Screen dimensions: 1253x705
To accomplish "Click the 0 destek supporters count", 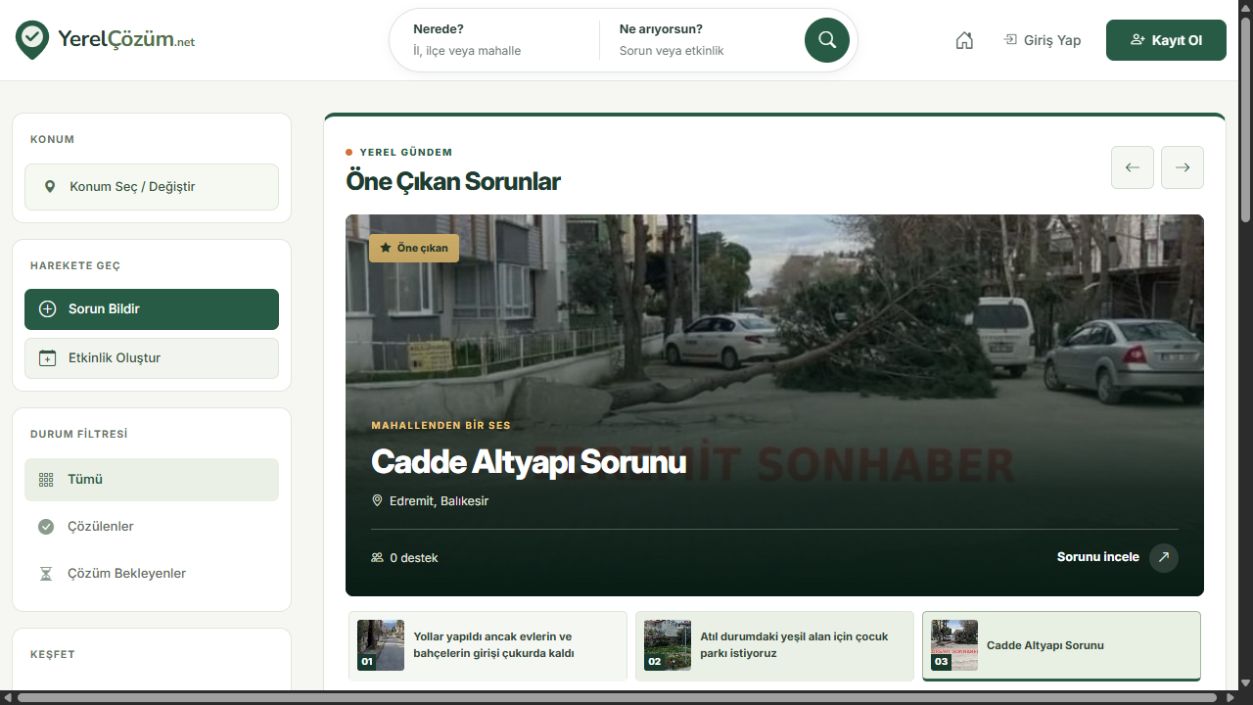I will click(404, 558).
